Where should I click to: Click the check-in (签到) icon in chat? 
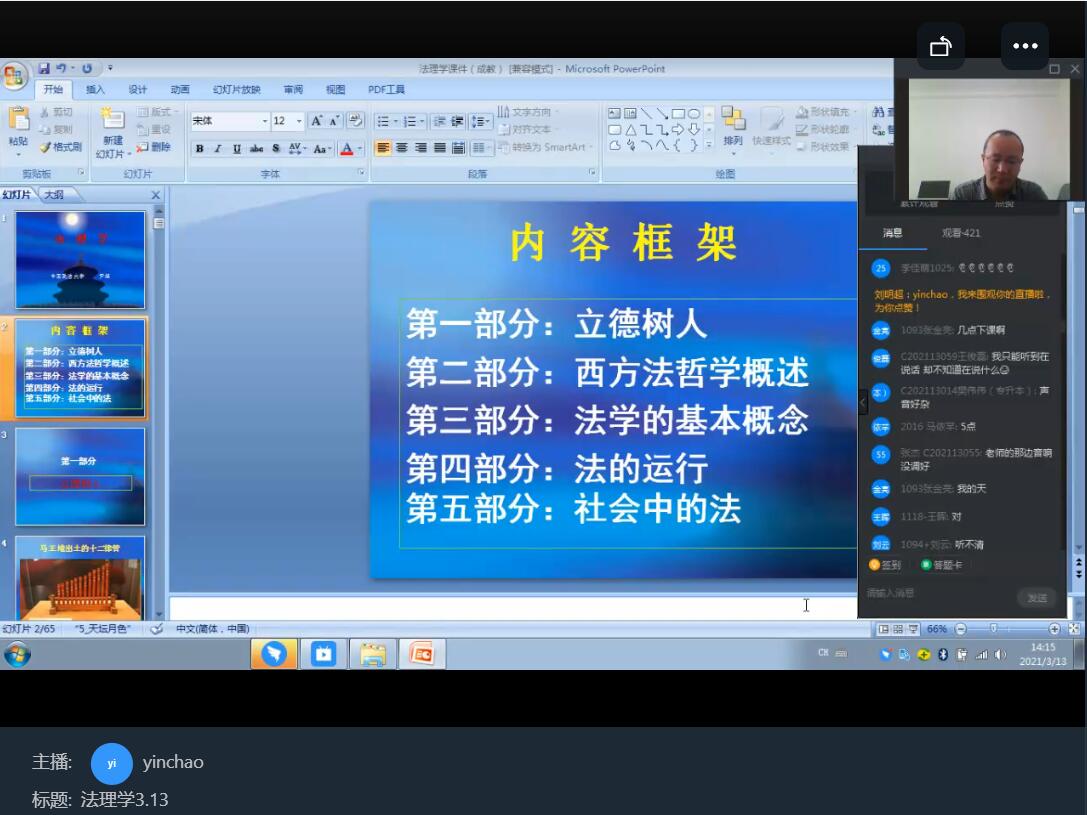875,565
